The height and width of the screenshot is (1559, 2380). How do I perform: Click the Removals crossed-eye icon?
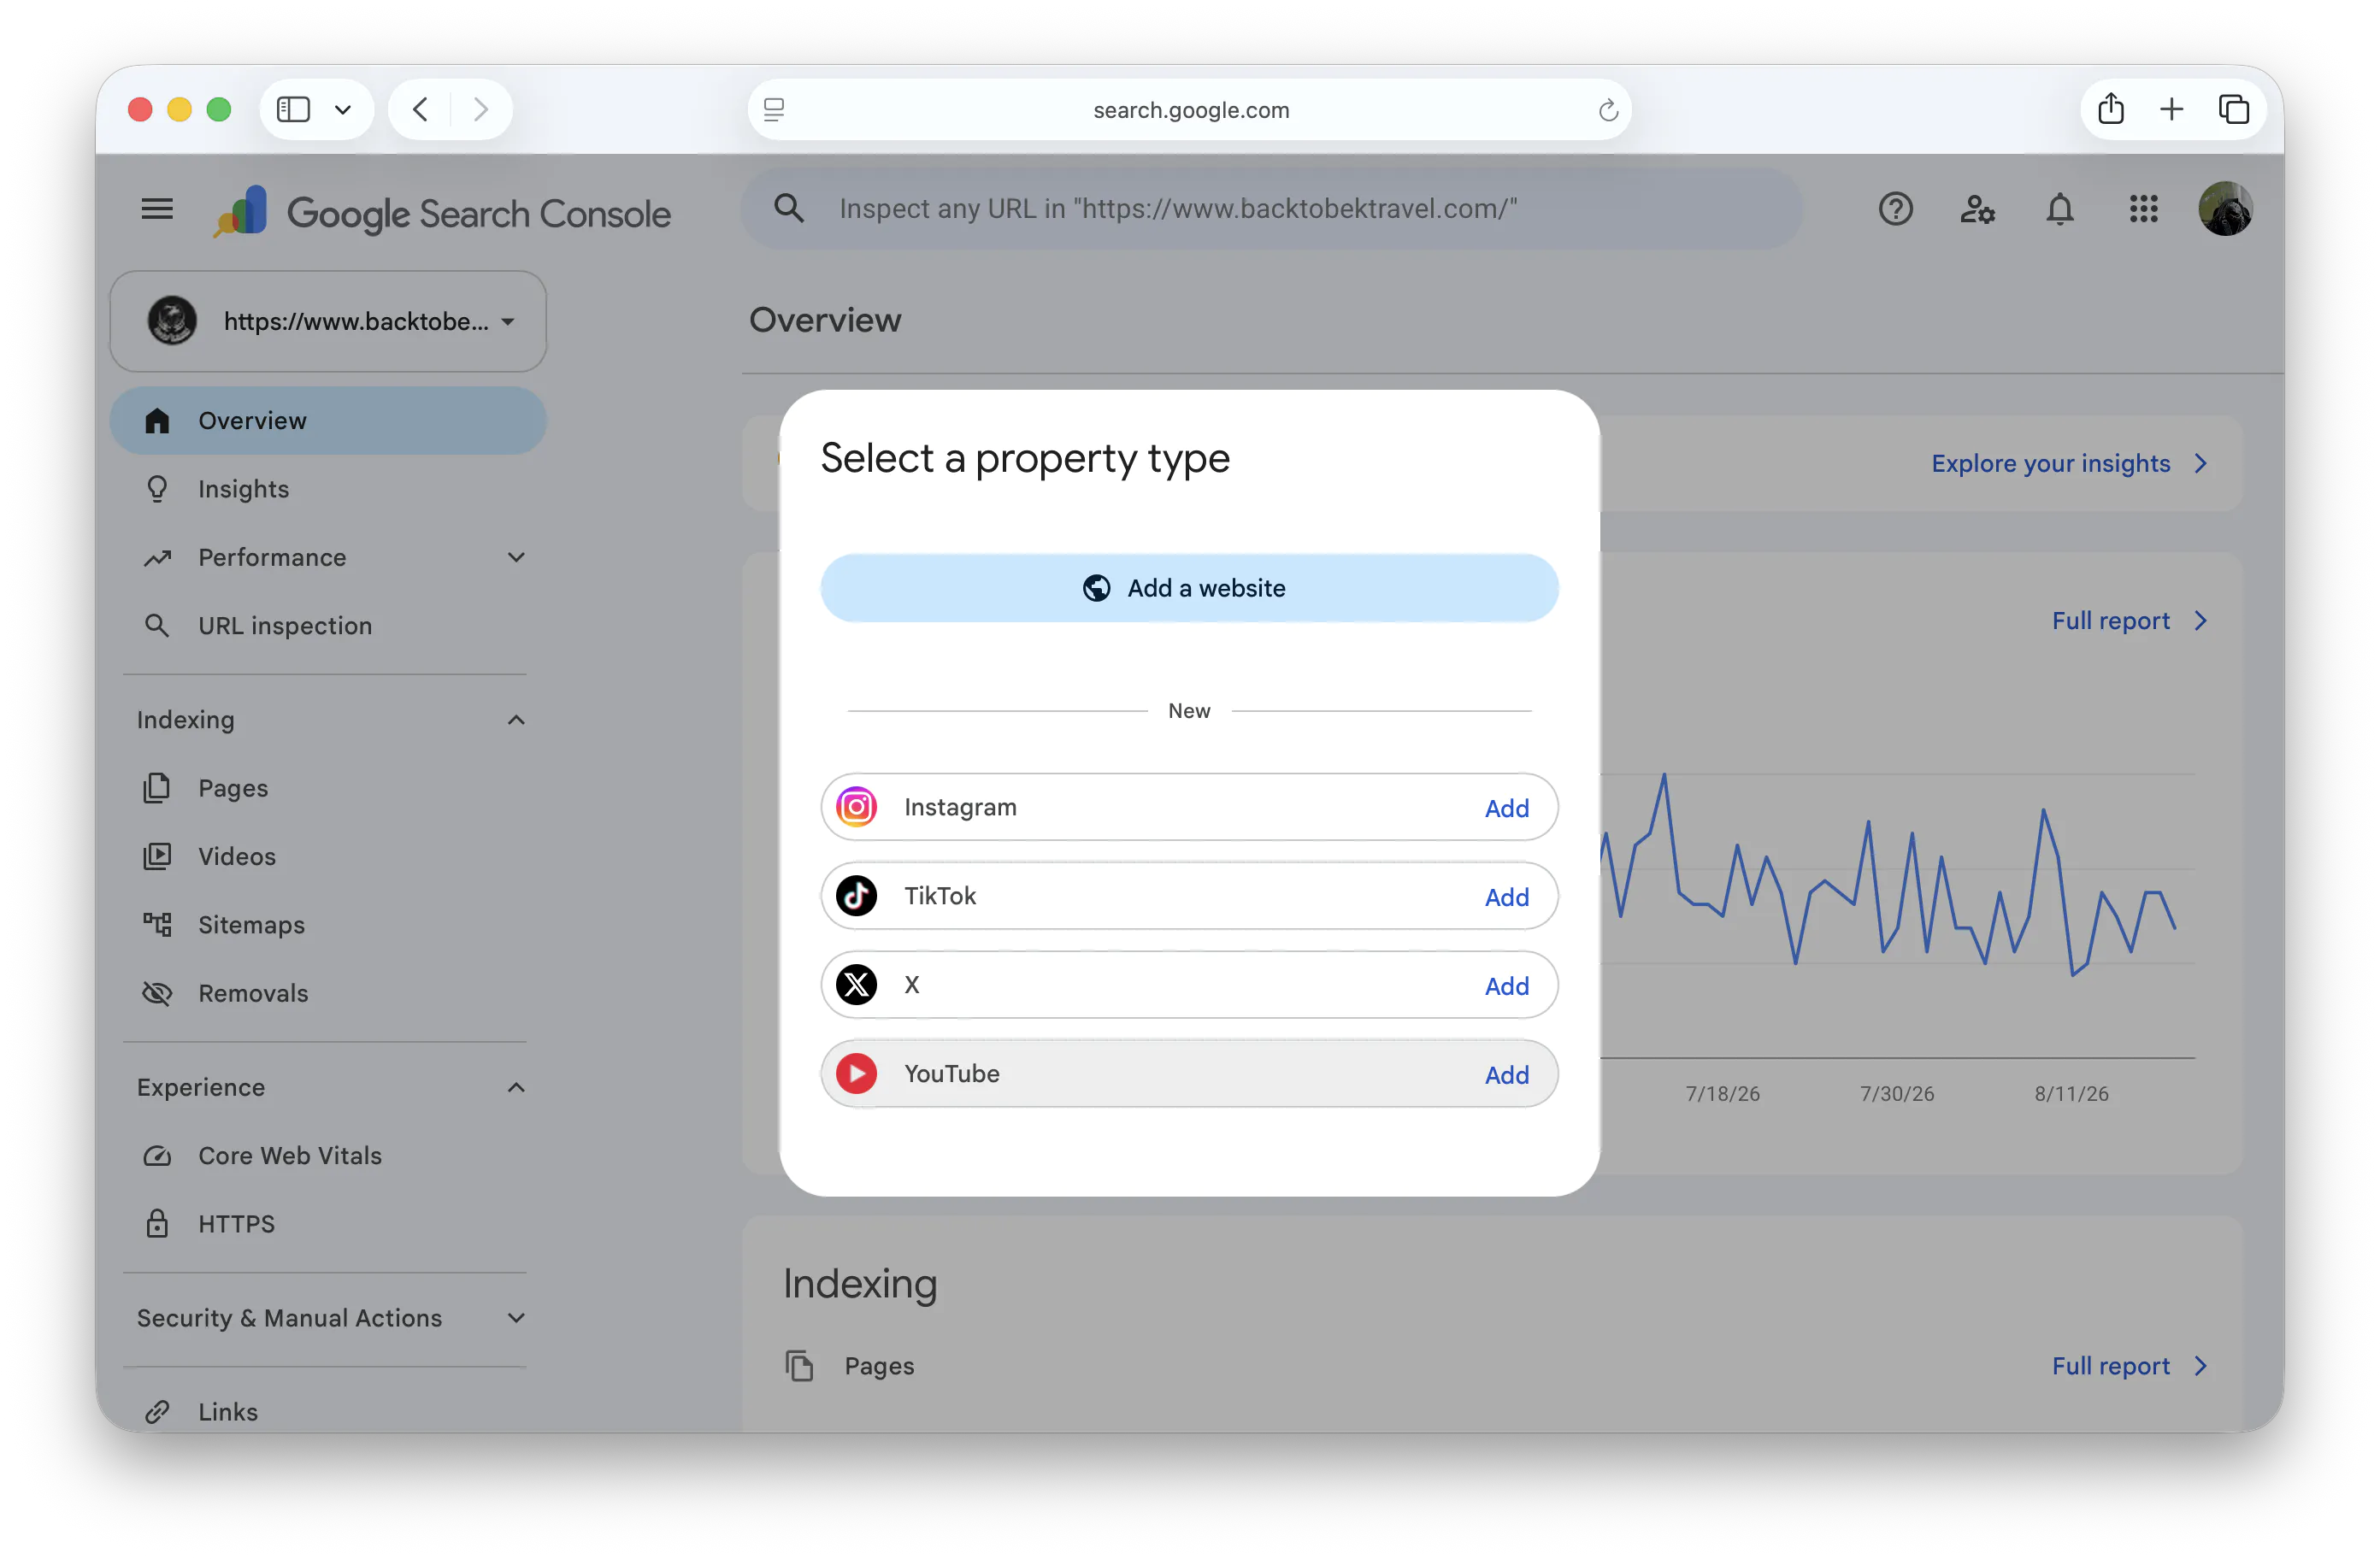[x=157, y=994]
